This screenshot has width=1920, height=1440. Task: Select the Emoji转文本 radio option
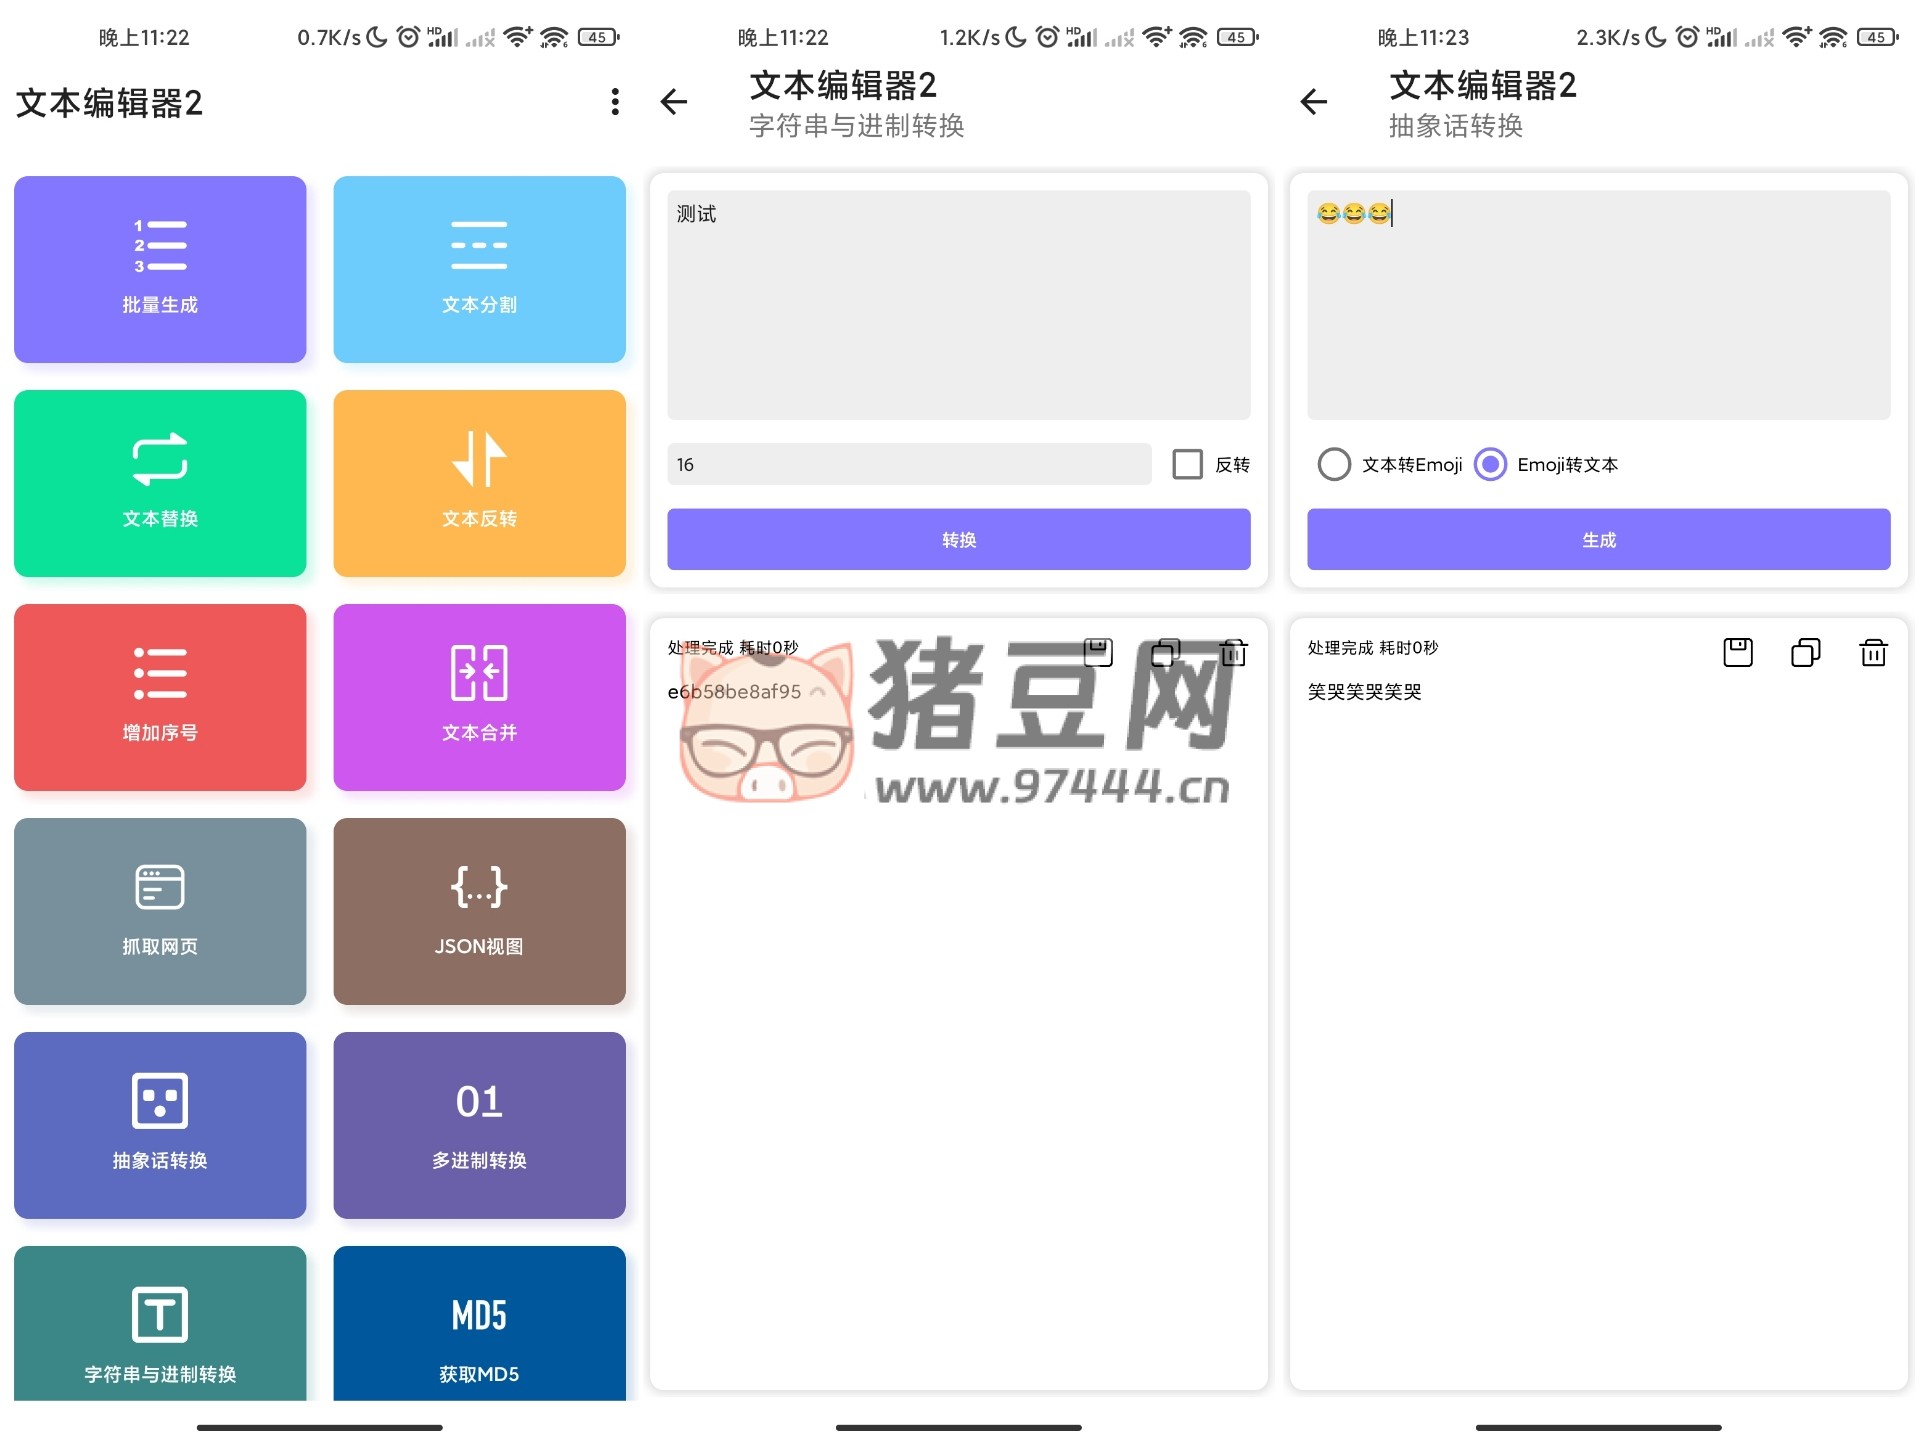coord(1490,464)
